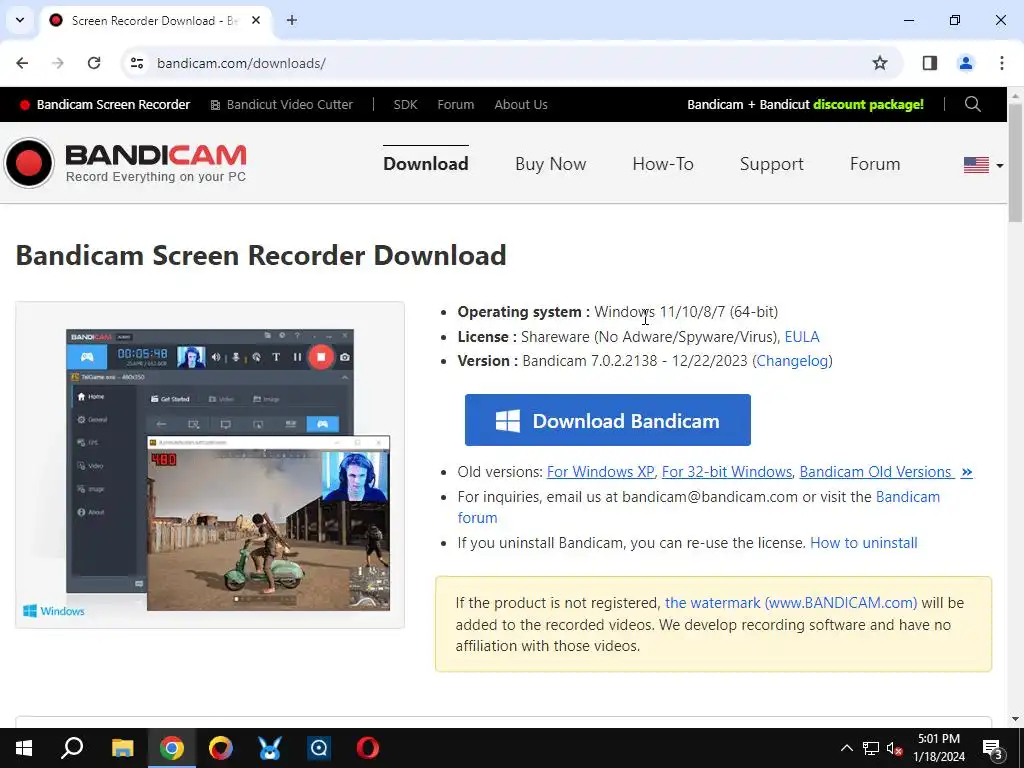The height and width of the screenshot is (768, 1024).
Task: Switch to Chrome in the taskbar
Action: coord(172,748)
